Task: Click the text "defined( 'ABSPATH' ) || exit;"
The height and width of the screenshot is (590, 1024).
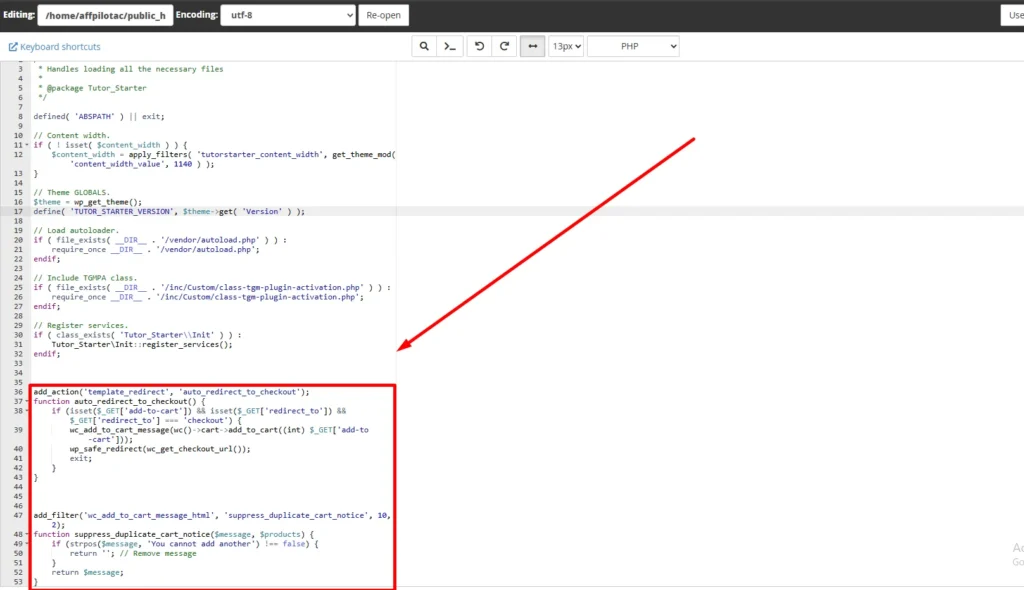Action: (99, 116)
